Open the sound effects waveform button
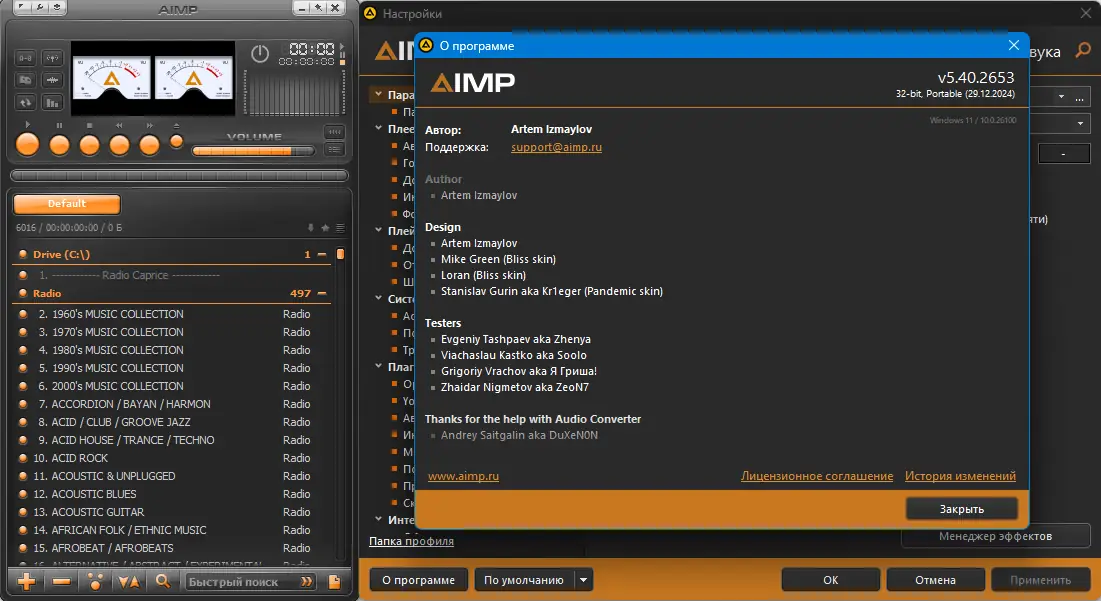This screenshot has height=601, width=1101. pos(52,80)
